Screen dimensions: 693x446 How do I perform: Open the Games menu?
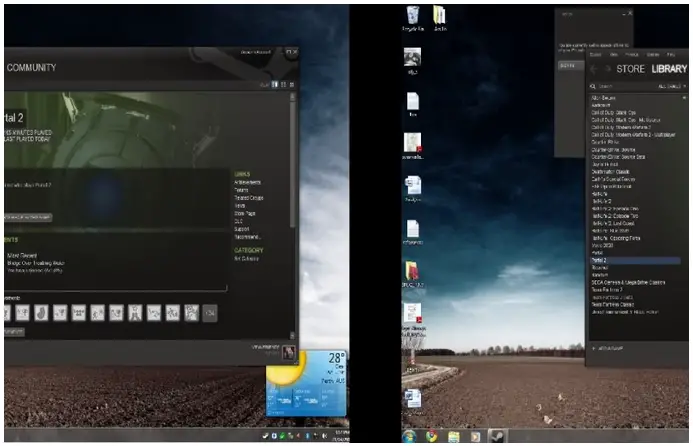pos(653,55)
